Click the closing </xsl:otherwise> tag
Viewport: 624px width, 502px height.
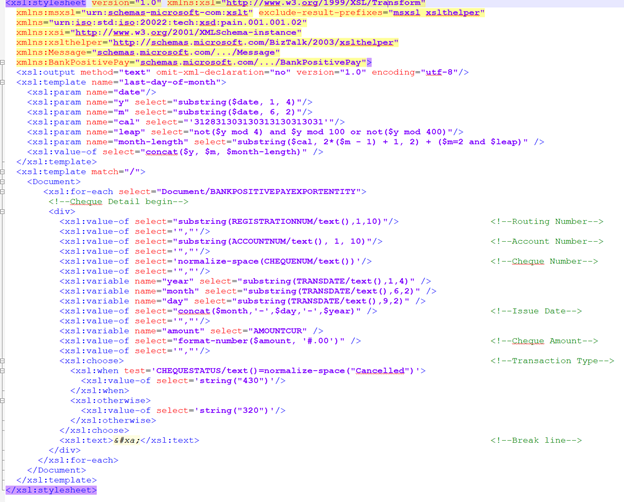click(113, 421)
